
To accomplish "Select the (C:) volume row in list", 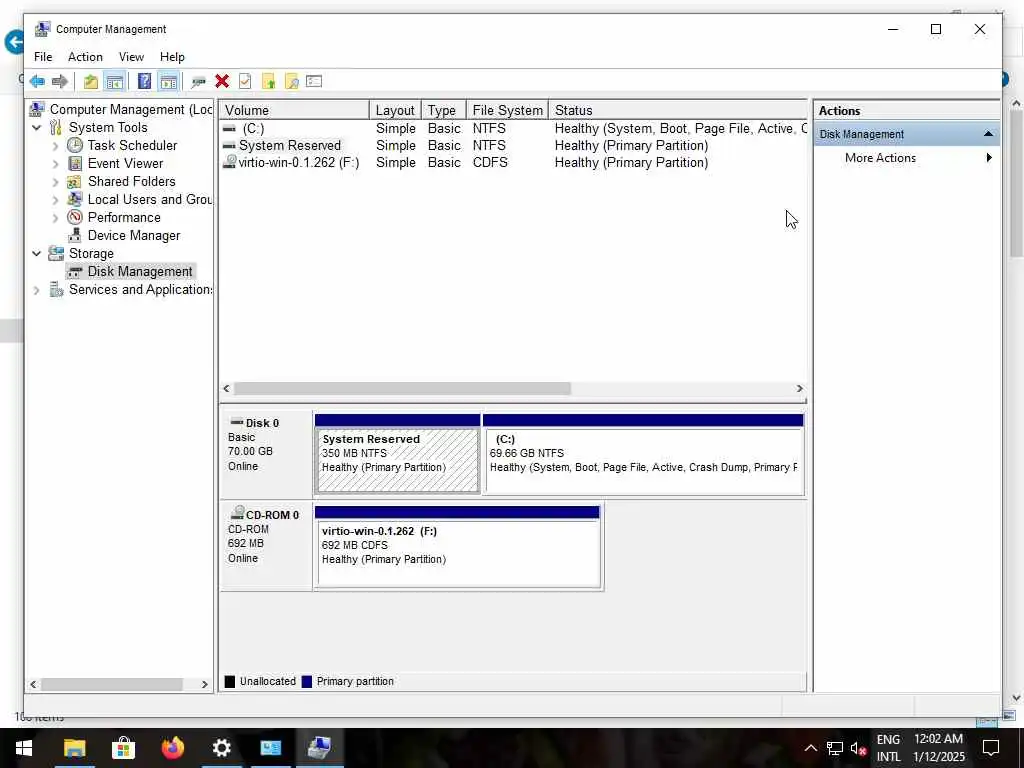I will pyautogui.click(x=513, y=129).
